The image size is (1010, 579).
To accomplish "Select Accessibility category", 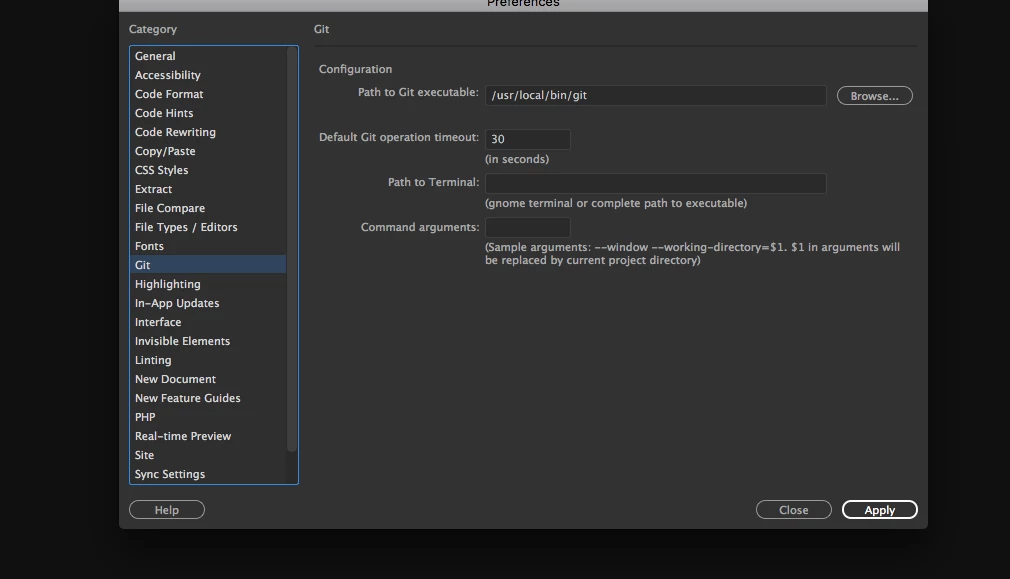I will click(x=207, y=75).
